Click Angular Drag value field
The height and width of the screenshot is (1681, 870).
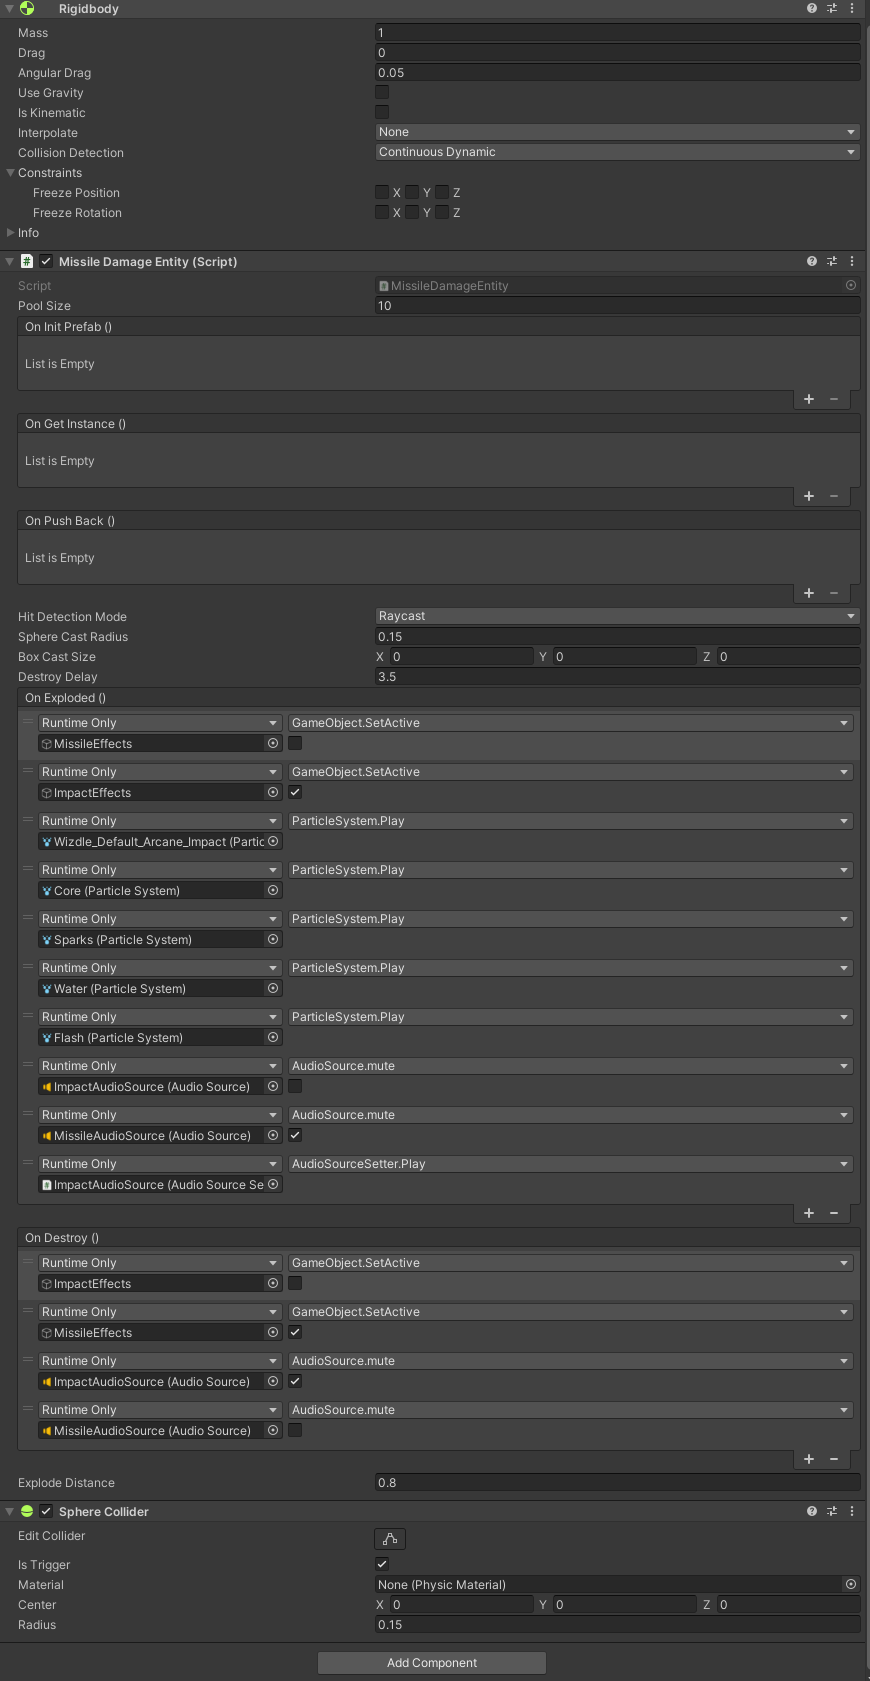click(x=617, y=72)
